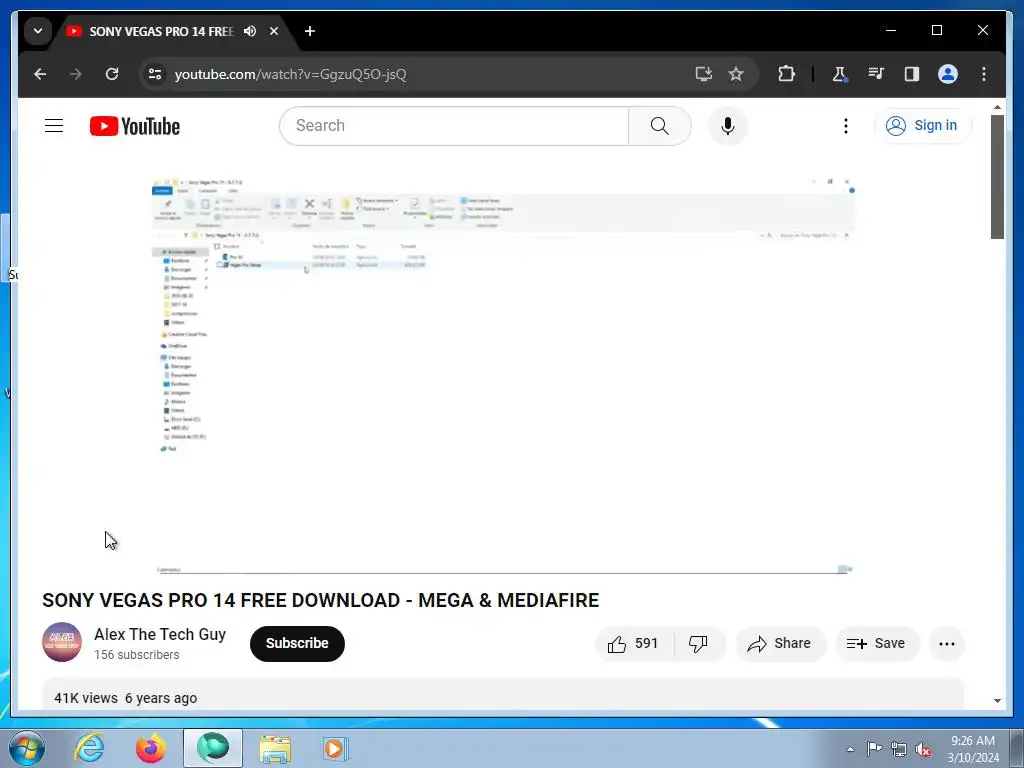Screen dimensions: 1024x768
Task: Click the page vertical scrollbar thumb
Action: tap(997, 177)
